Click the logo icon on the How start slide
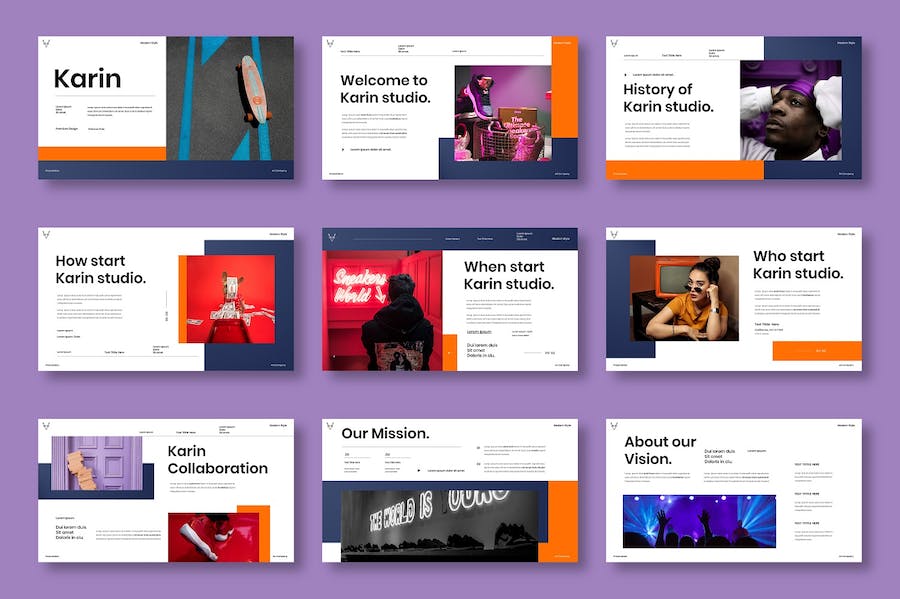 tap(46, 235)
